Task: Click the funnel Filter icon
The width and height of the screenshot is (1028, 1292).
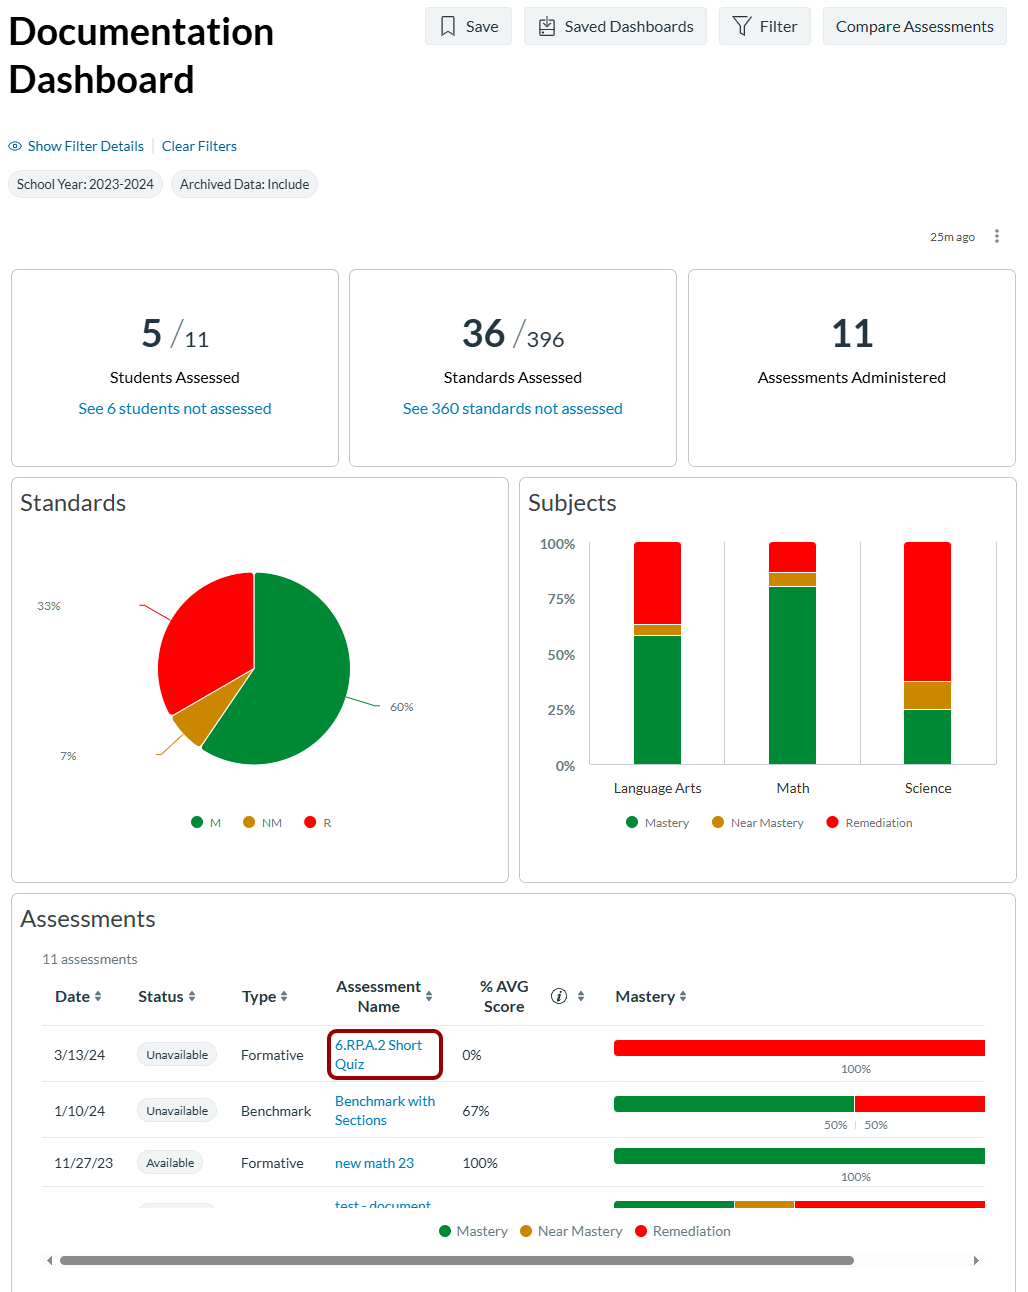Action: pos(742,27)
